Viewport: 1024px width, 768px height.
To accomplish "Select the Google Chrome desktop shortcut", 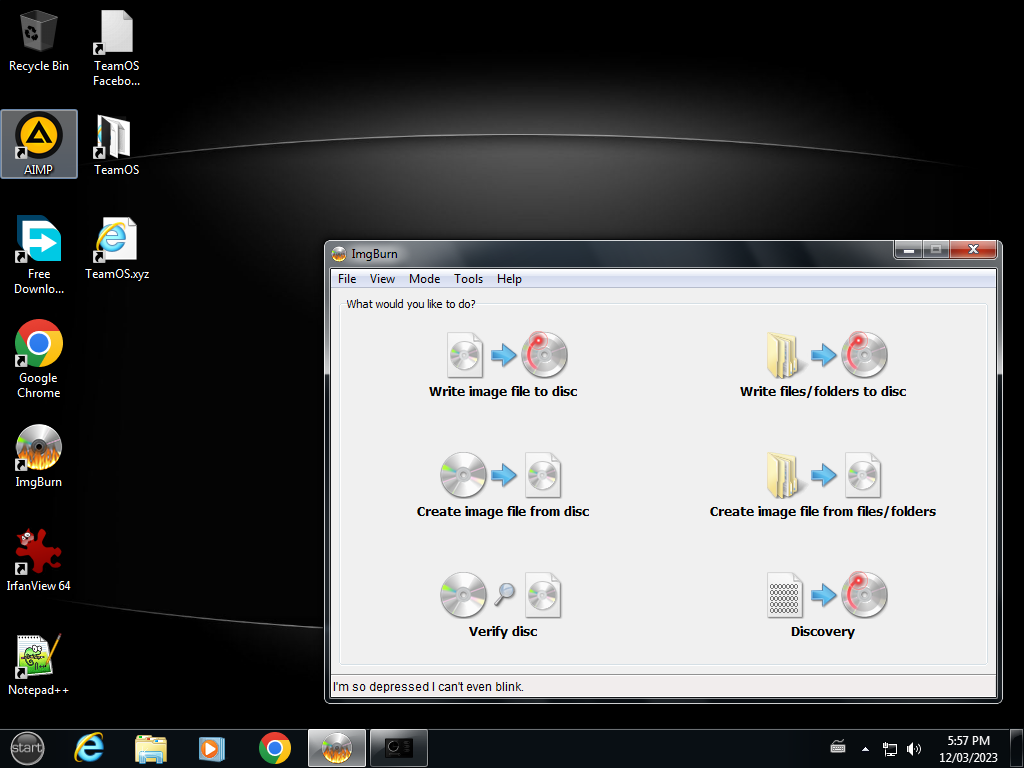I will point(39,359).
